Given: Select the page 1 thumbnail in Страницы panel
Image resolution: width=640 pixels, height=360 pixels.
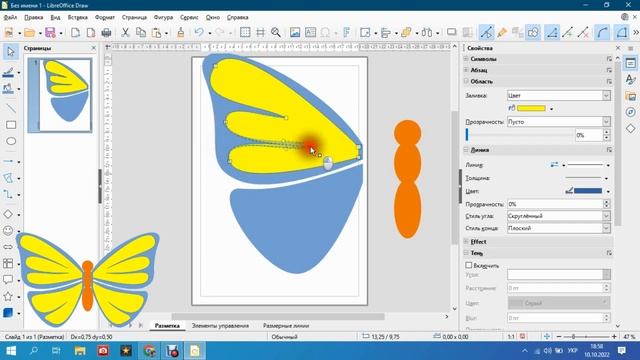Looking at the screenshot, I should tap(60, 95).
